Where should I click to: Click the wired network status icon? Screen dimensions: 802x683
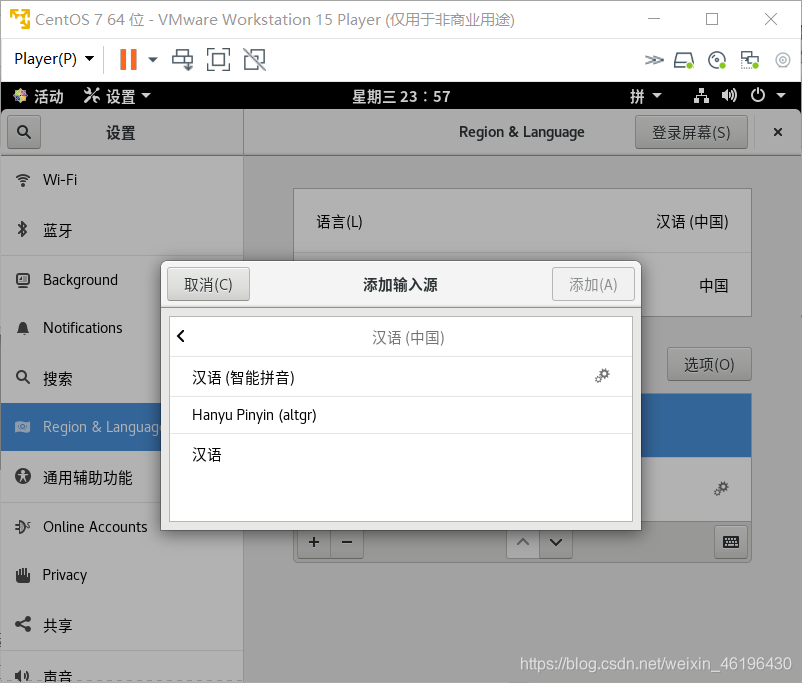[701, 96]
